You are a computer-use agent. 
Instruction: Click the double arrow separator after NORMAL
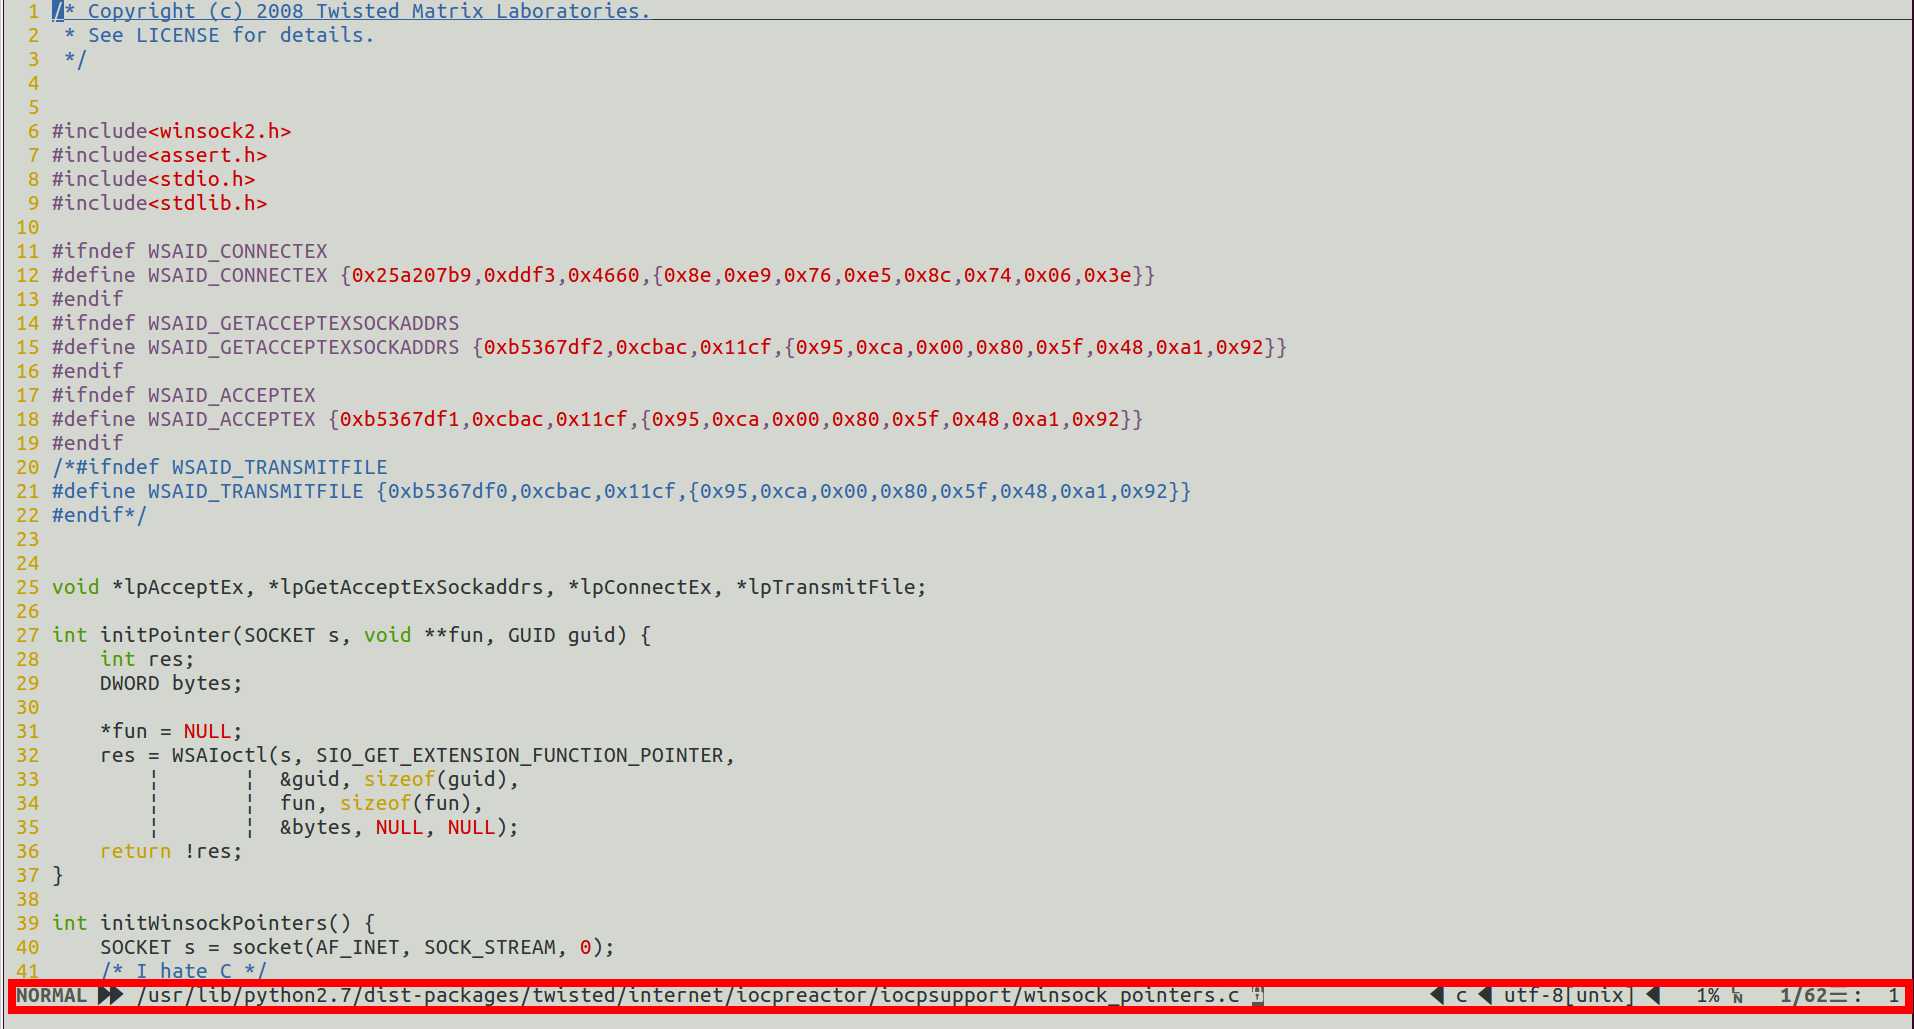pos(110,995)
